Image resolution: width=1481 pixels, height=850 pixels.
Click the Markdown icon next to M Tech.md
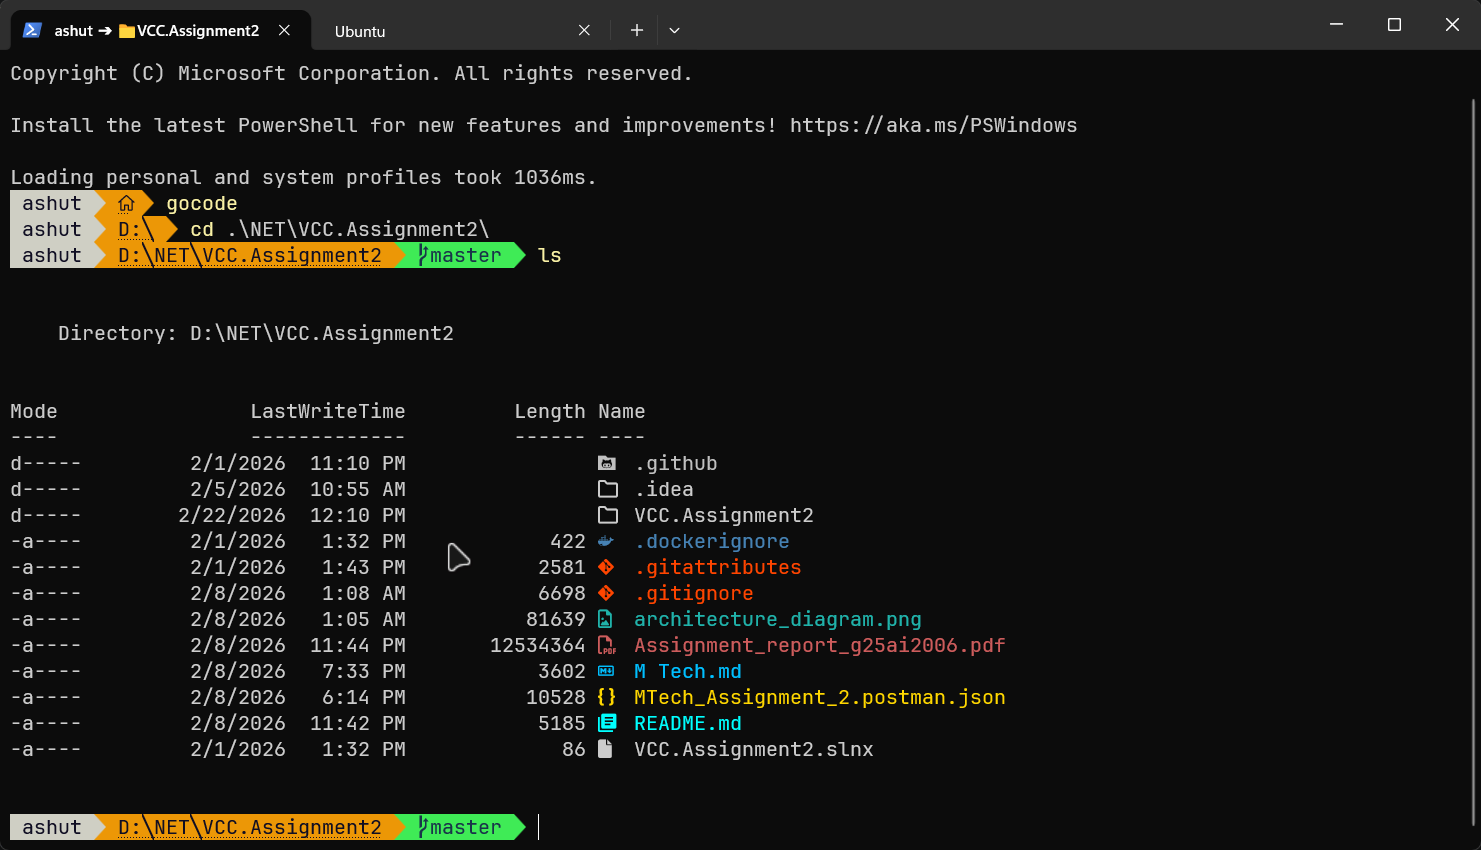[608, 671]
